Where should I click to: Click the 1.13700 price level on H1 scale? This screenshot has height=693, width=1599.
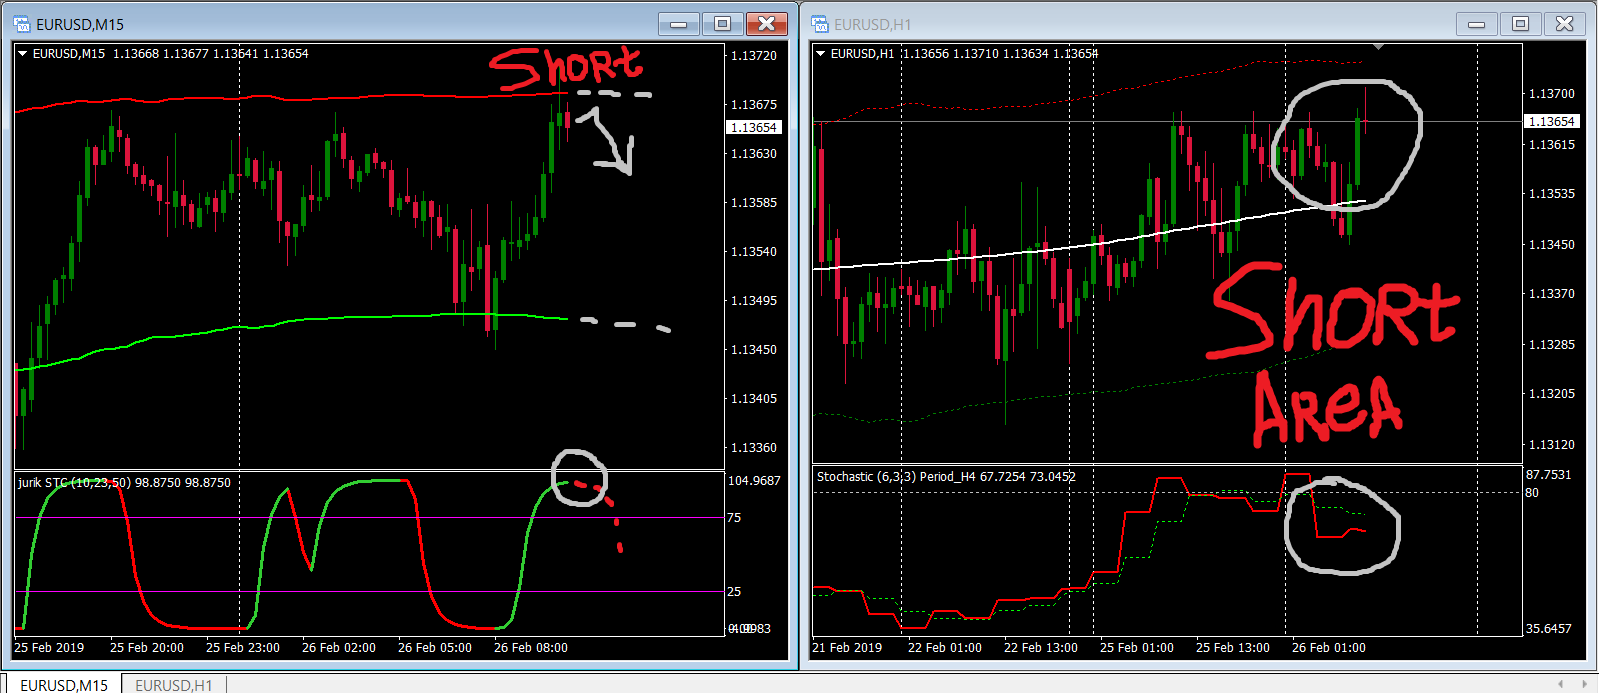pyautogui.click(x=1552, y=94)
